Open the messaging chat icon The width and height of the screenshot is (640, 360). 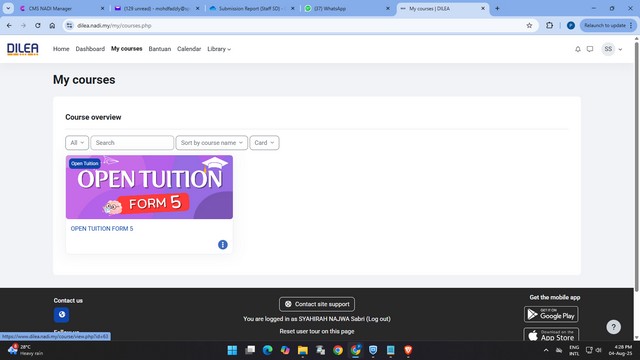(590, 49)
